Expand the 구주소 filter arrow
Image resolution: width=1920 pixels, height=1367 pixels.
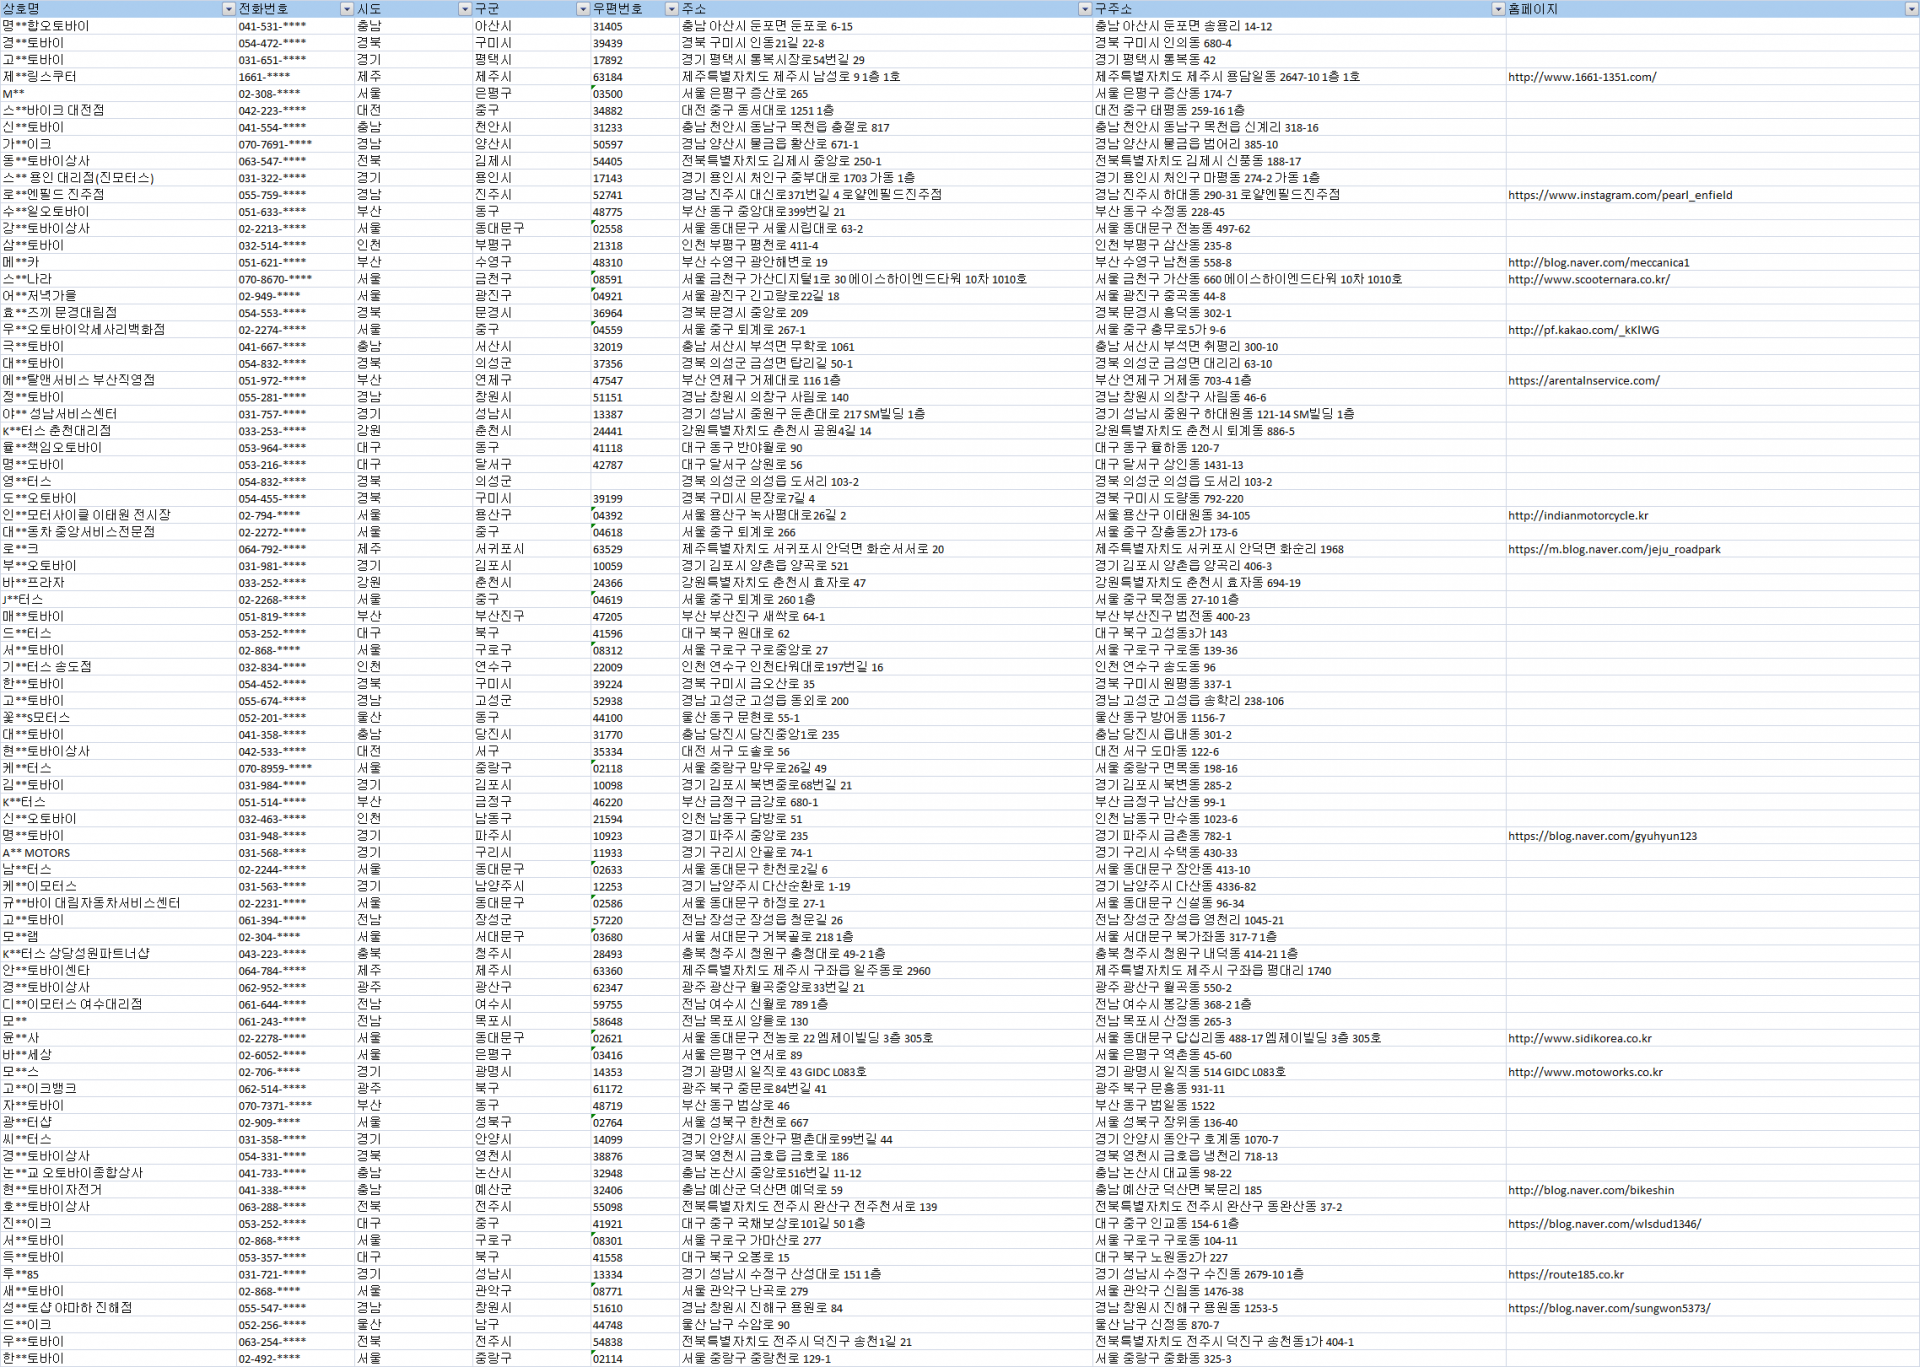click(1497, 9)
